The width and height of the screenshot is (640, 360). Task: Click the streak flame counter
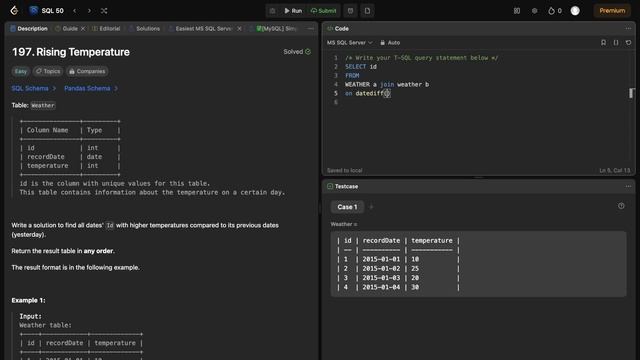[555, 11]
